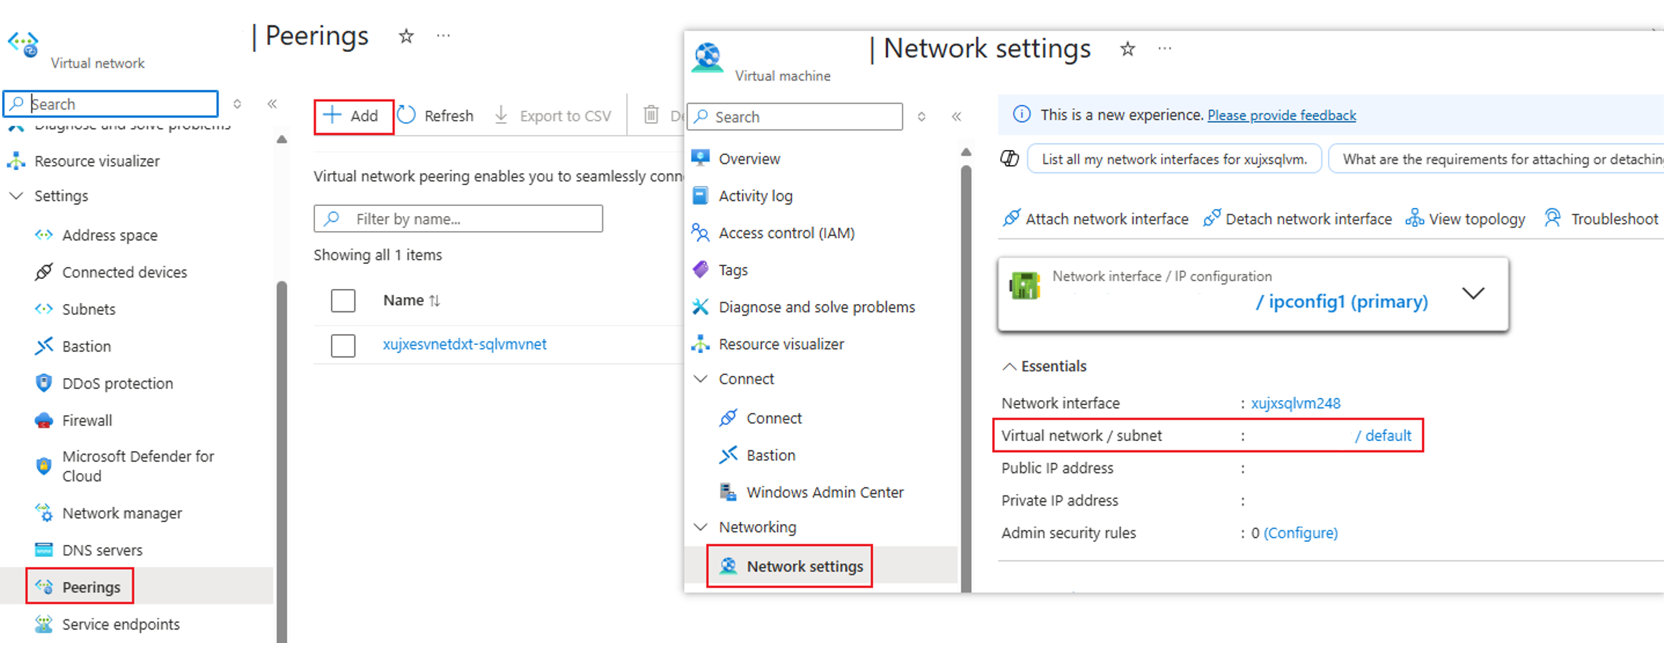
Task: Collapse the Settings section chevron
Action: coord(16,196)
